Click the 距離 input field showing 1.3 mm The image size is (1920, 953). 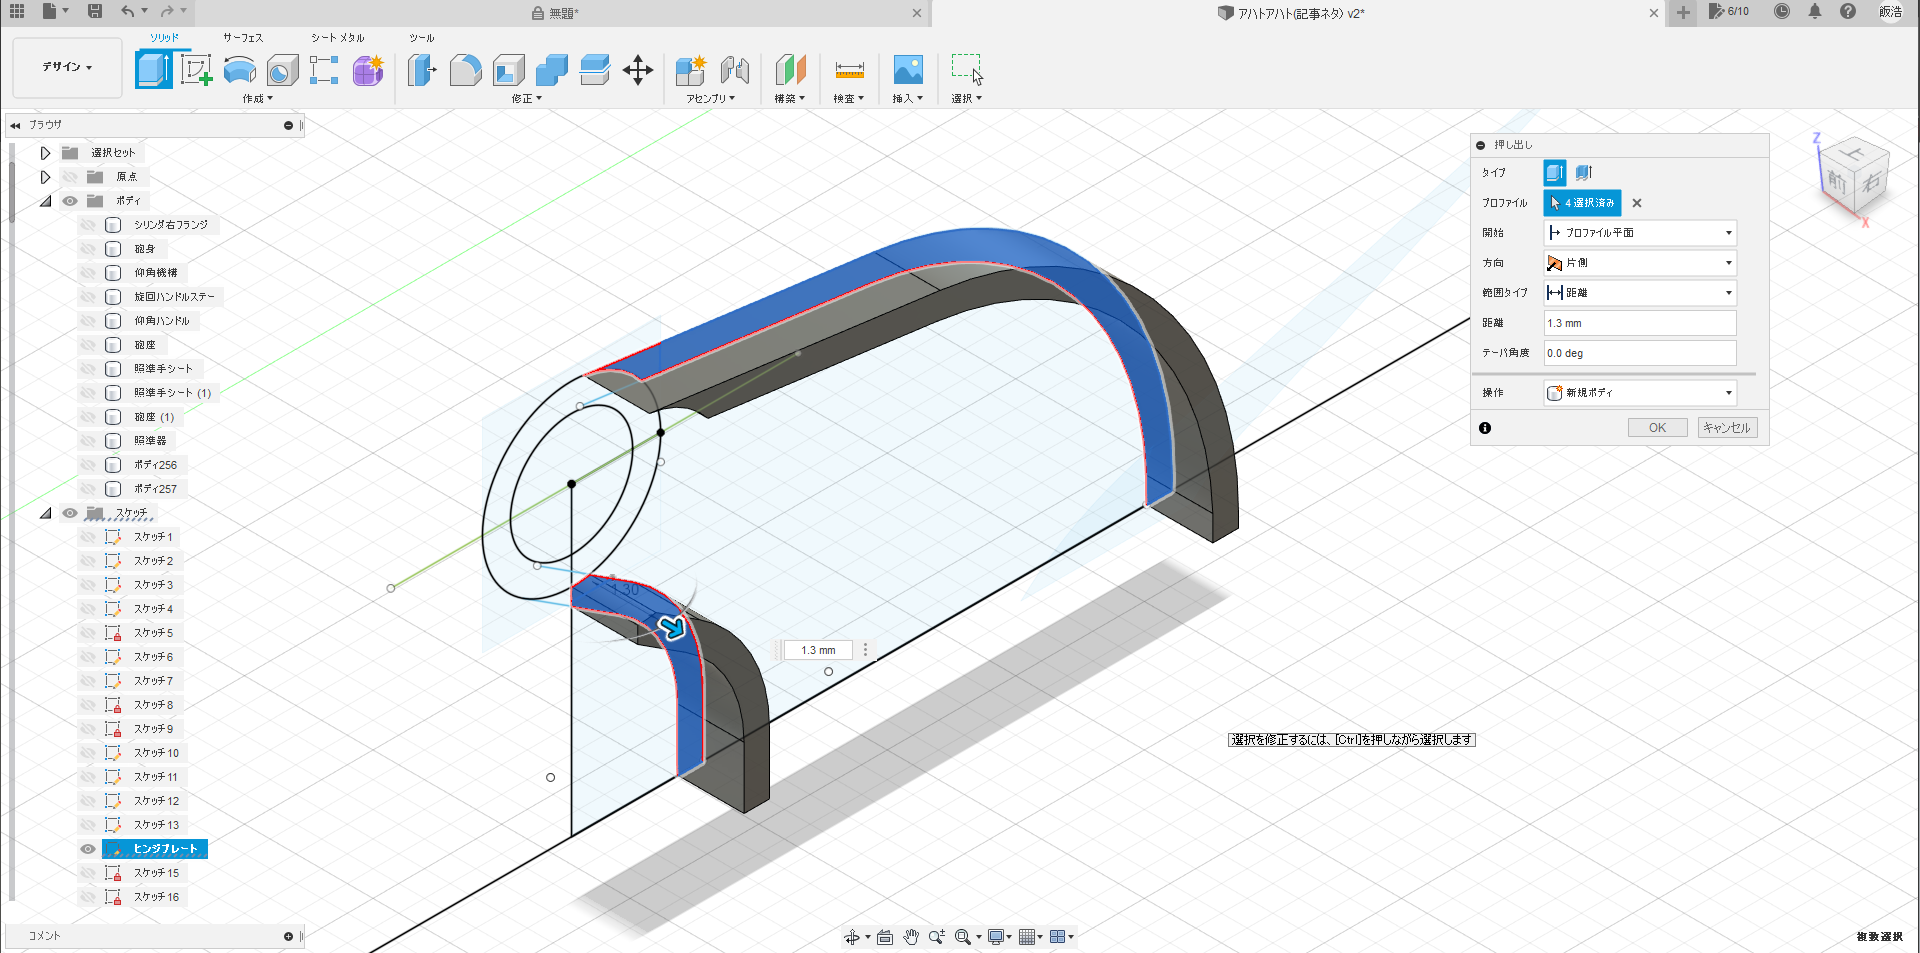pos(1640,323)
